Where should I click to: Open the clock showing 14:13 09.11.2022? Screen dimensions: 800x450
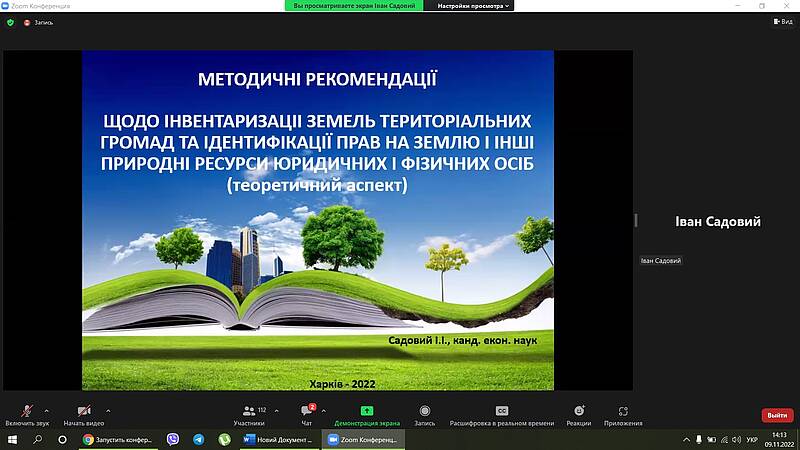pyautogui.click(x=779, y=440)
